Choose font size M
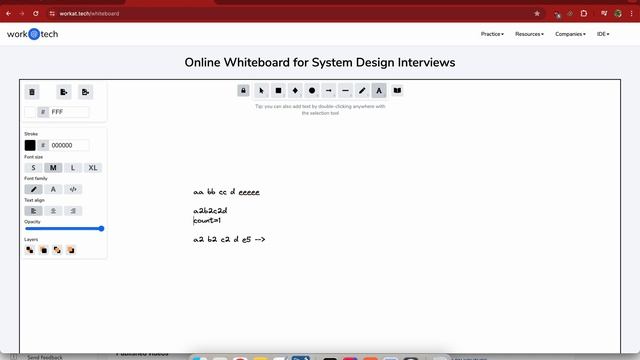The height and width of the screenshot is (360, 640). tap(53, 168)
